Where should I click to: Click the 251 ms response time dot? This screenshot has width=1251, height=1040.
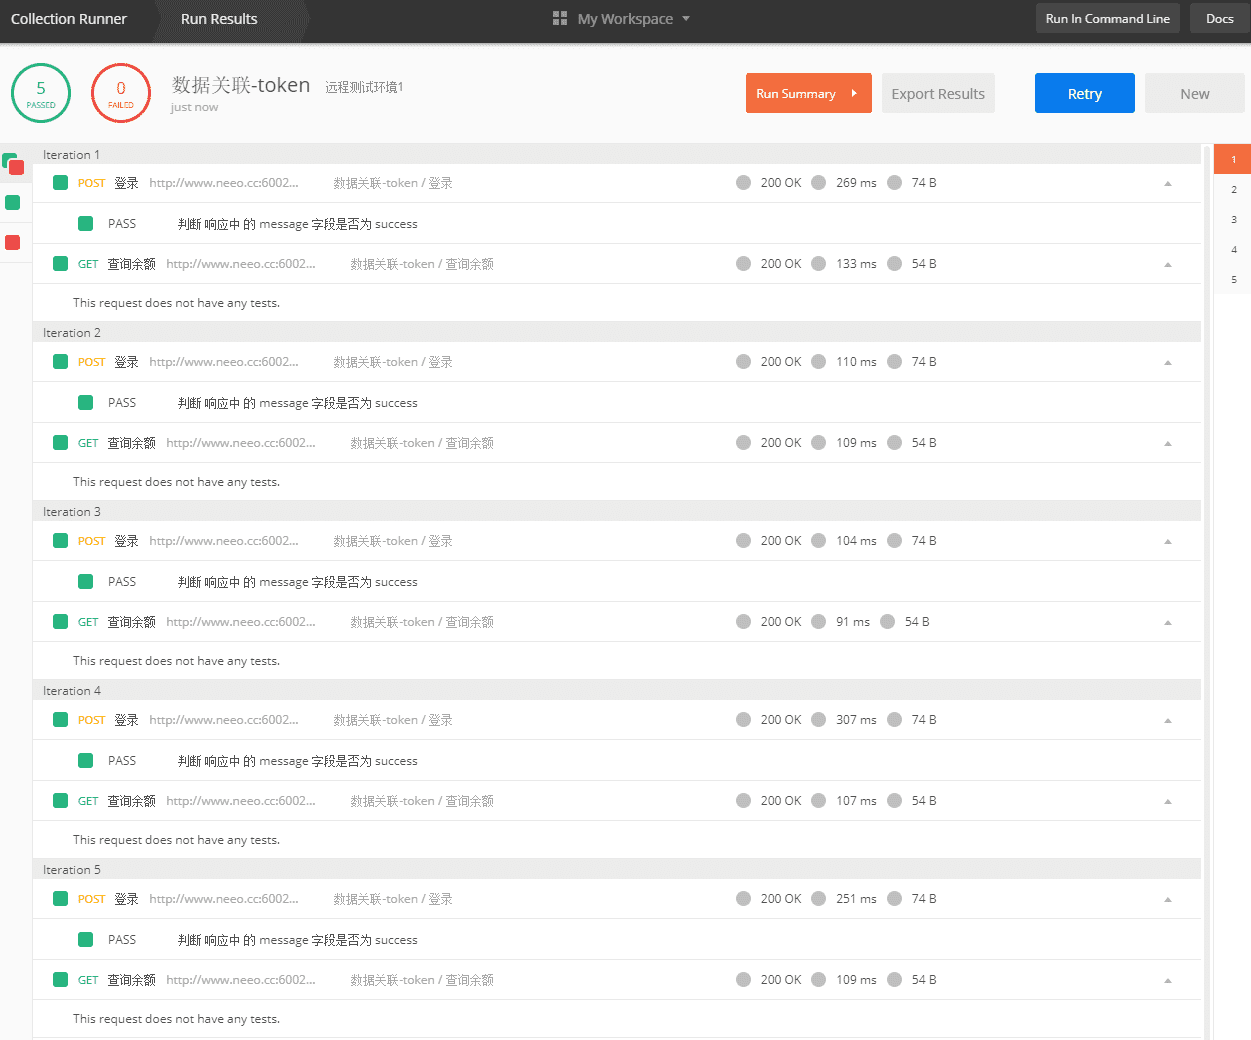(819, 899)
